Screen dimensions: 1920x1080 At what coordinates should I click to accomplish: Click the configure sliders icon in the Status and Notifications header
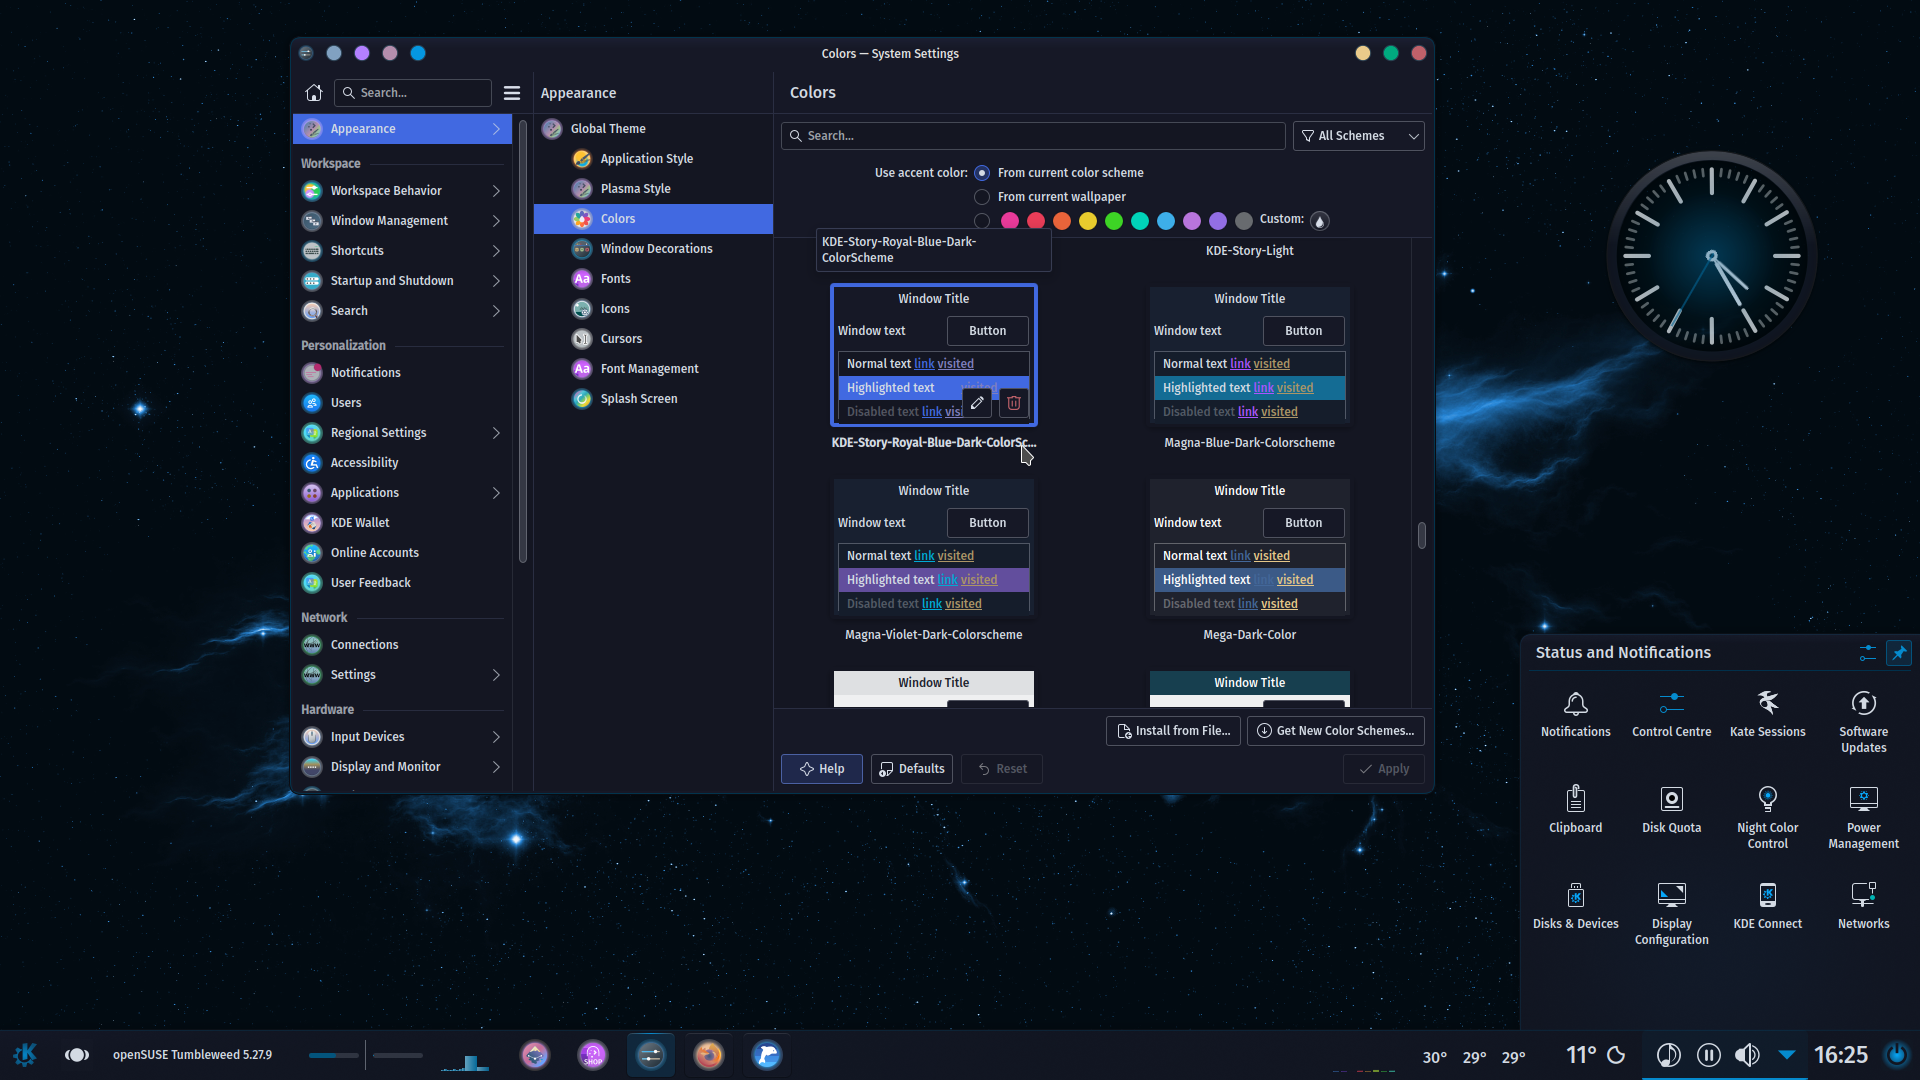[x=1867, y=653]
